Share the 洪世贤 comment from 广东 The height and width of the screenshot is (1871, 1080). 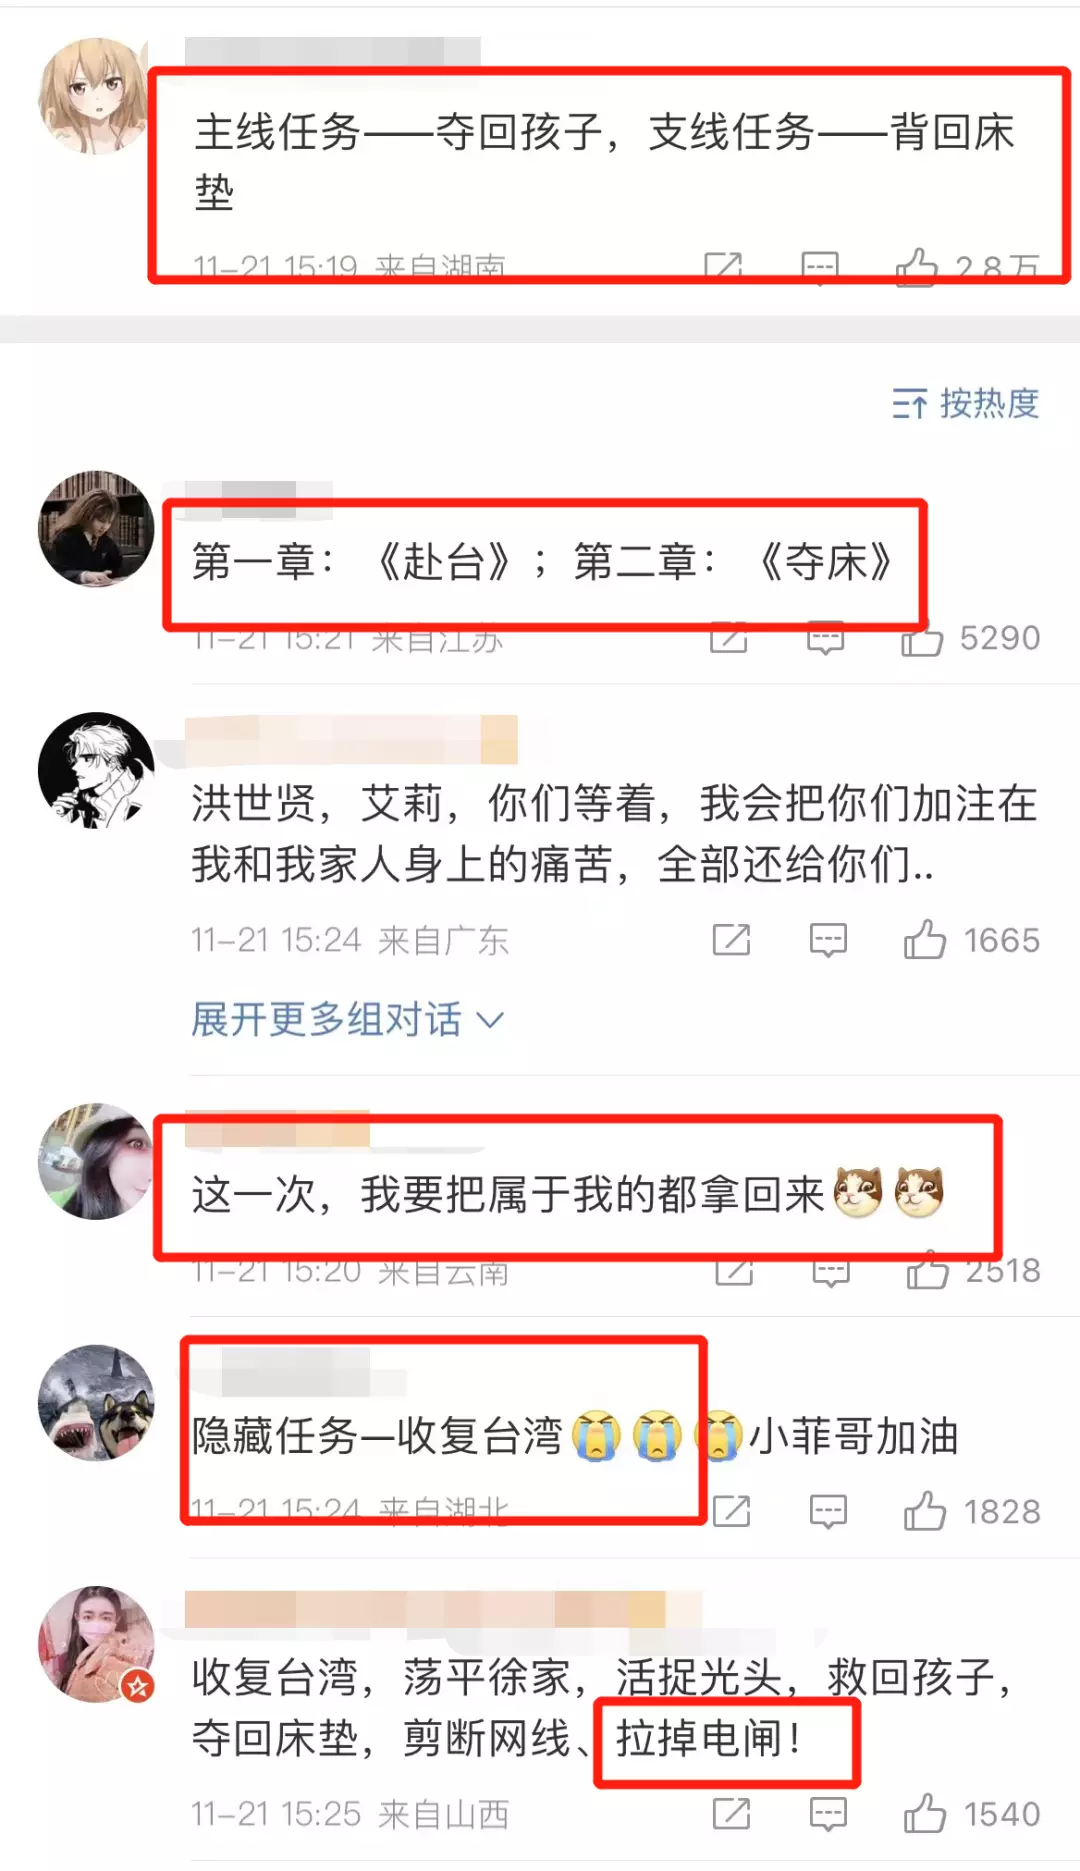[731, 940]
